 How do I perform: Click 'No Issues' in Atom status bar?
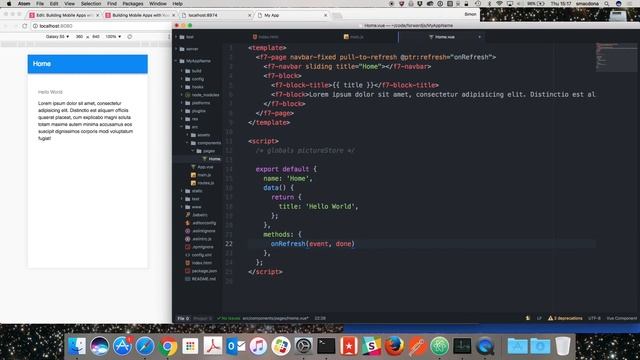pyautogui.click(x=229, y=318)
